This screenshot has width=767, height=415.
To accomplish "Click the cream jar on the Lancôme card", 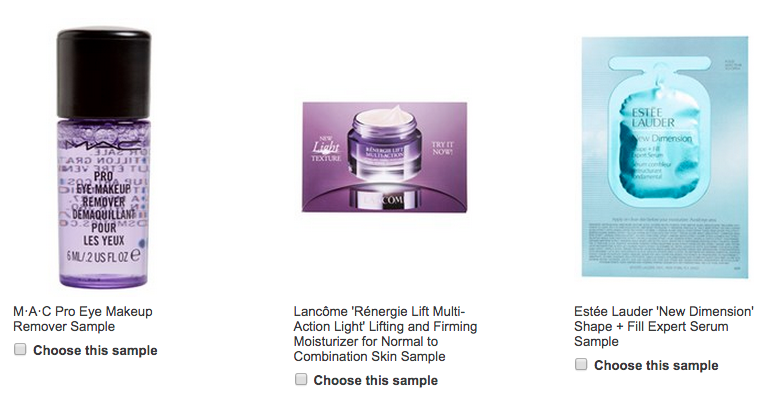I will coord(384,141).
